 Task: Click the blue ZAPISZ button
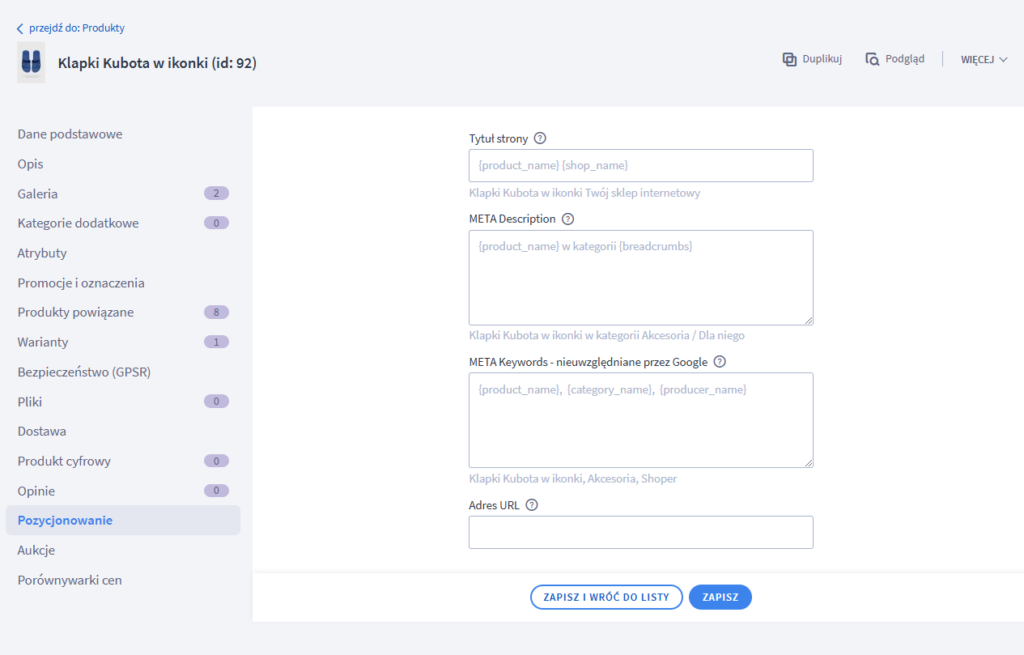click(x=720, y=597)
